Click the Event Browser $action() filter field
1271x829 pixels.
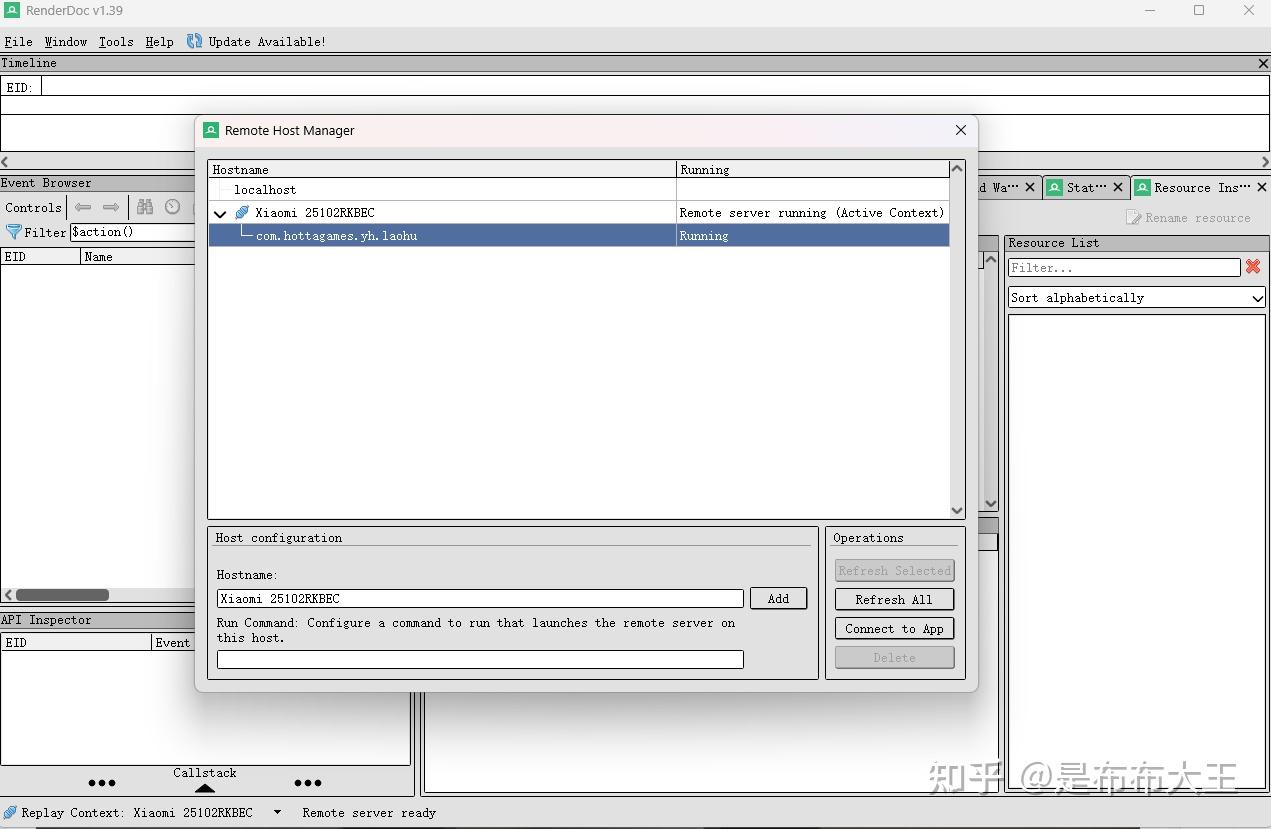(x=132, y=232)
